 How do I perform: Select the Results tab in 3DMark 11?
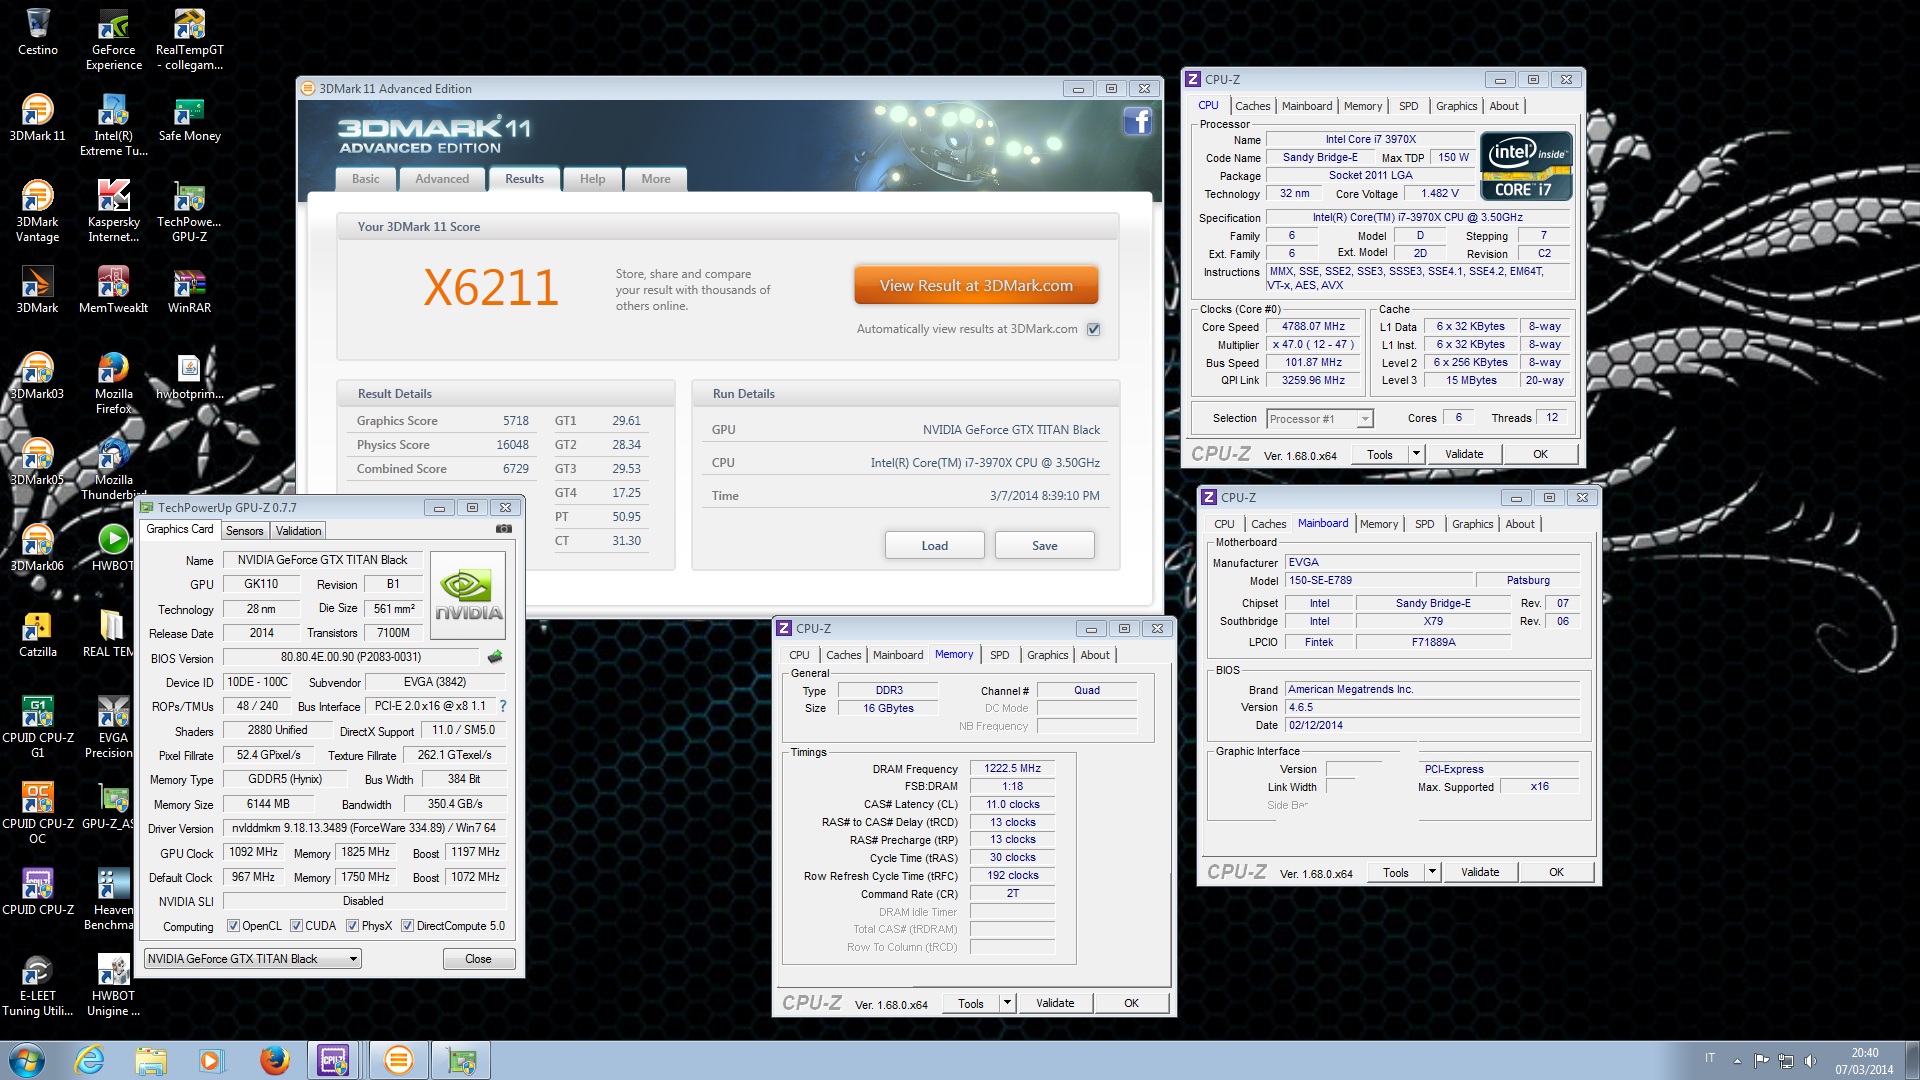524,179
